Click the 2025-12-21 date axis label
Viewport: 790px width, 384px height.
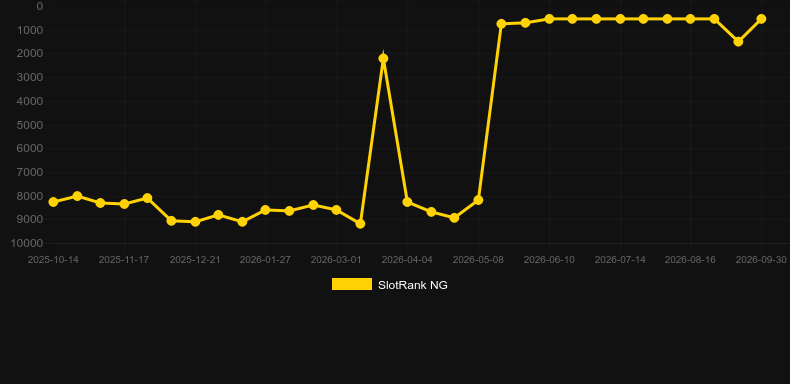tap(194, 260)
